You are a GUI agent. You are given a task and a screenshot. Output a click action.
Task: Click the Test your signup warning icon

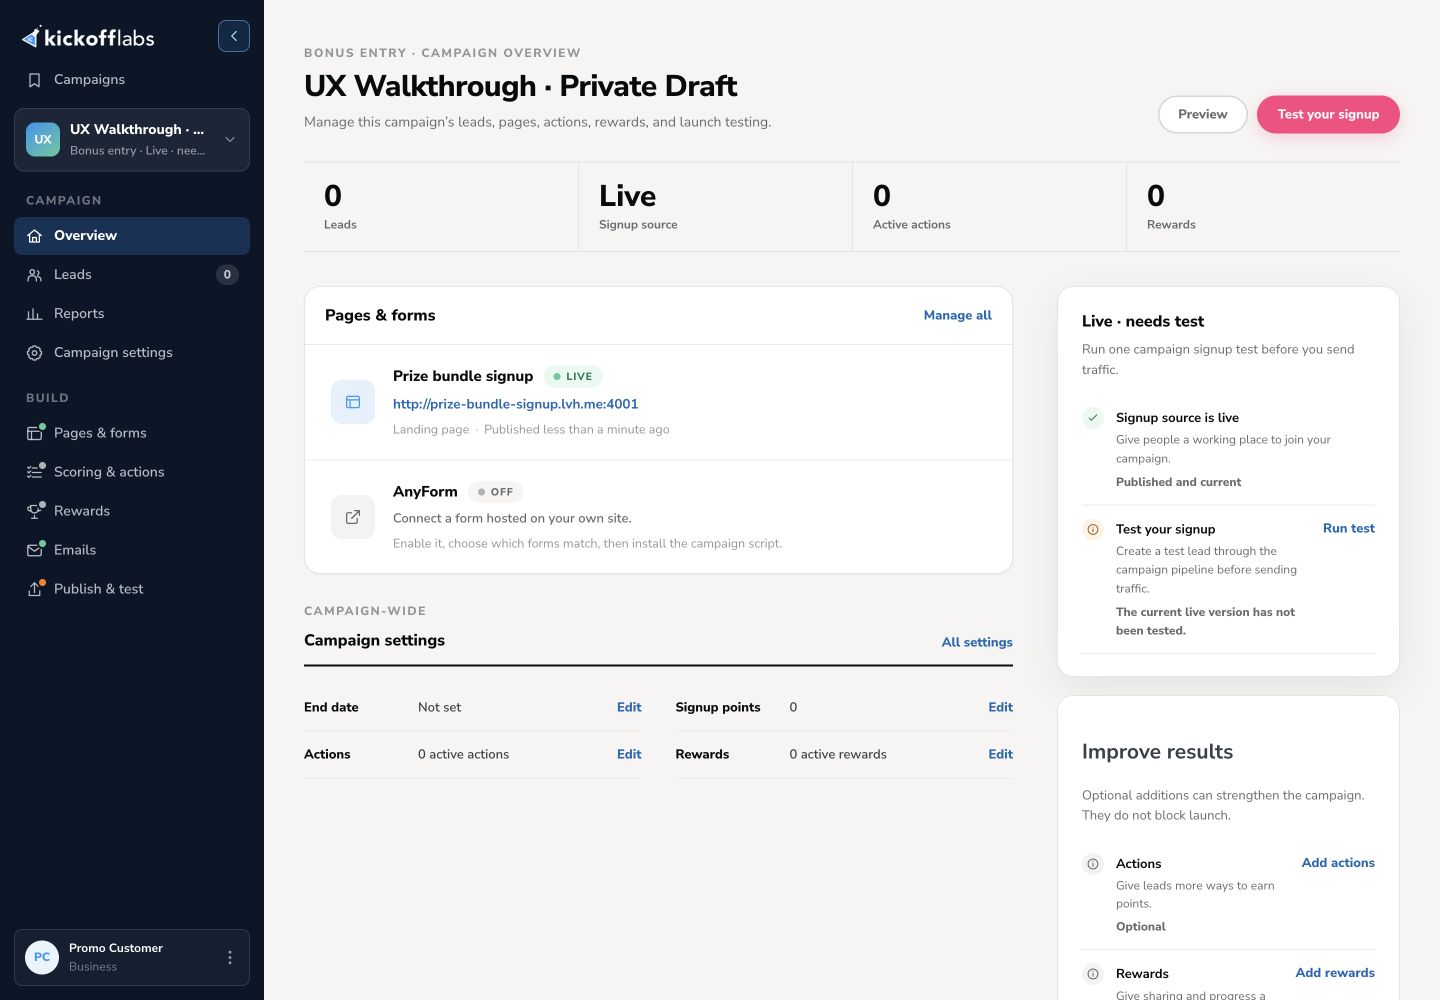point(1093,529)
